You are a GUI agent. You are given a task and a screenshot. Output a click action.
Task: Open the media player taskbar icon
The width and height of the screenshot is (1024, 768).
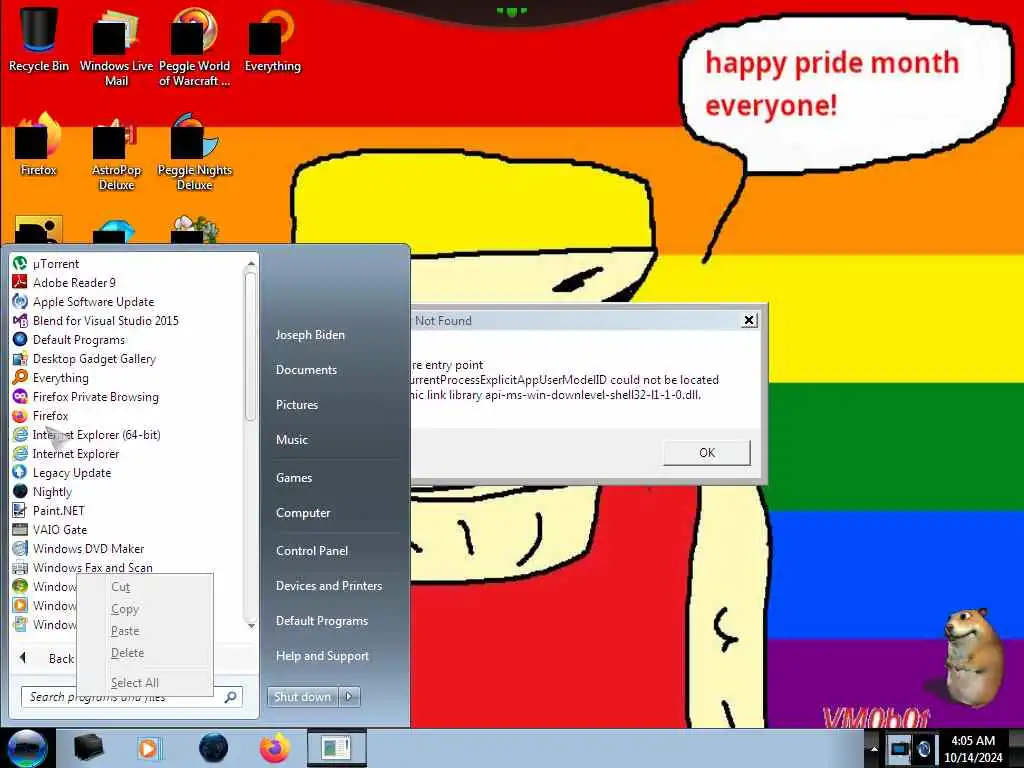(x=149, y=748)
